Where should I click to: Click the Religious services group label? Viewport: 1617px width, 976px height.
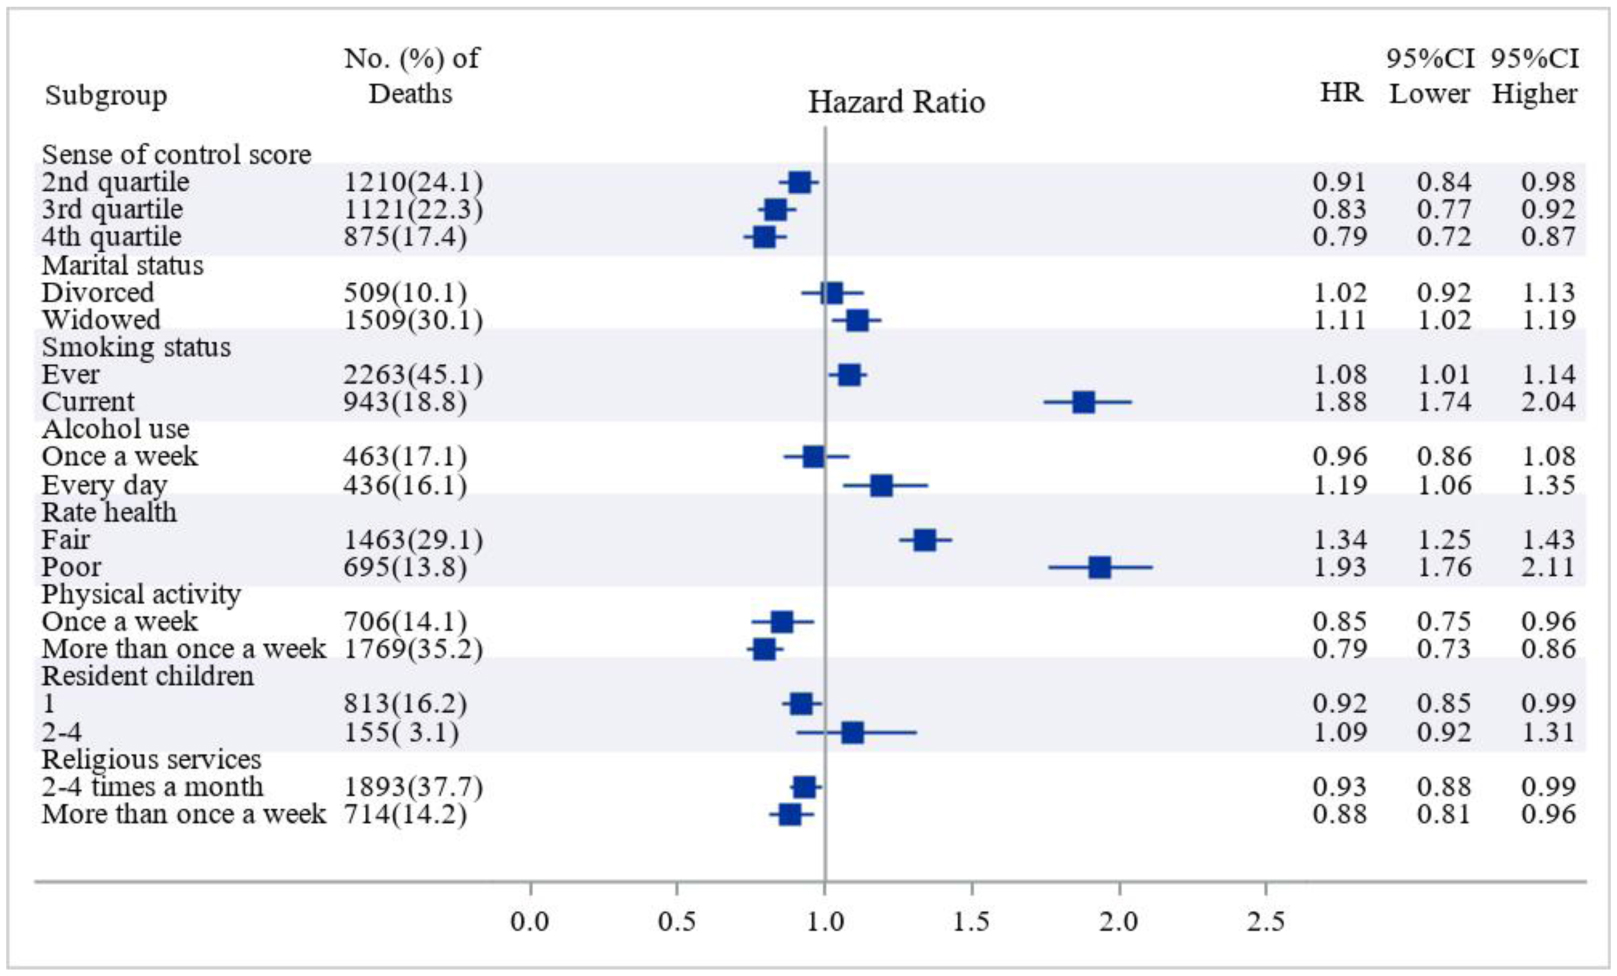(151, 759)
